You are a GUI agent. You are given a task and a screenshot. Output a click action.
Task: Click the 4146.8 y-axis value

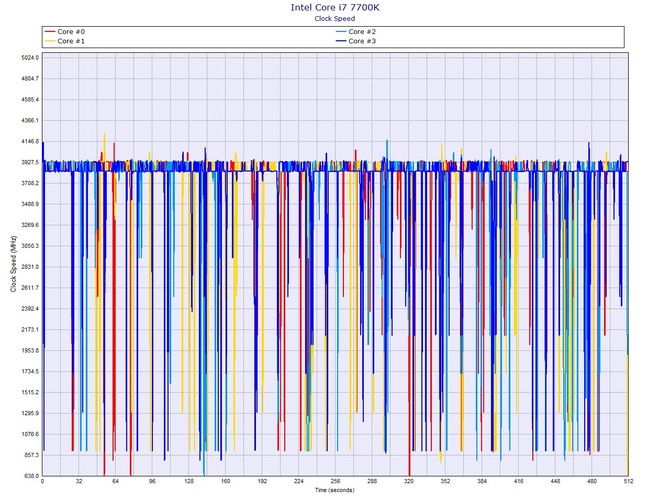30,141
